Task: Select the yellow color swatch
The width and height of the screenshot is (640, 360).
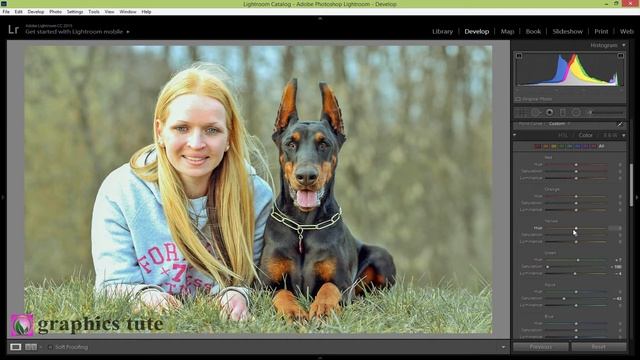Action: click(x=553, y=146)
